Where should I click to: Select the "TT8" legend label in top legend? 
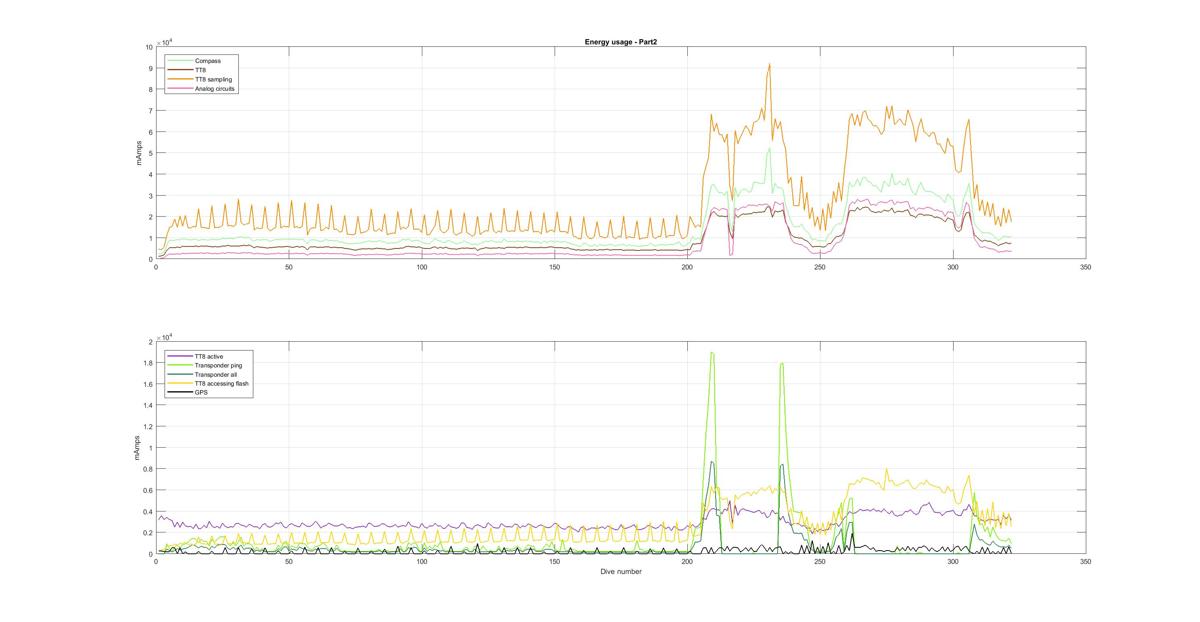coord(201,70)
